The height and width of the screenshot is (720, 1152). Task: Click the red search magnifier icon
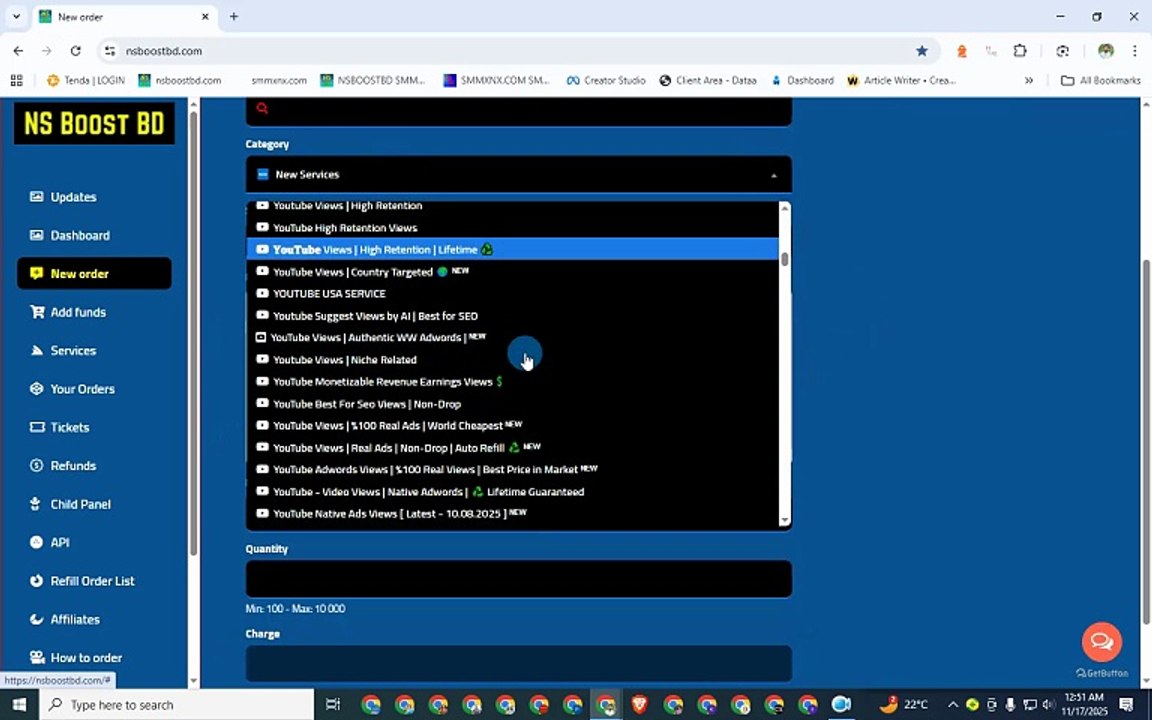(262, 109)
